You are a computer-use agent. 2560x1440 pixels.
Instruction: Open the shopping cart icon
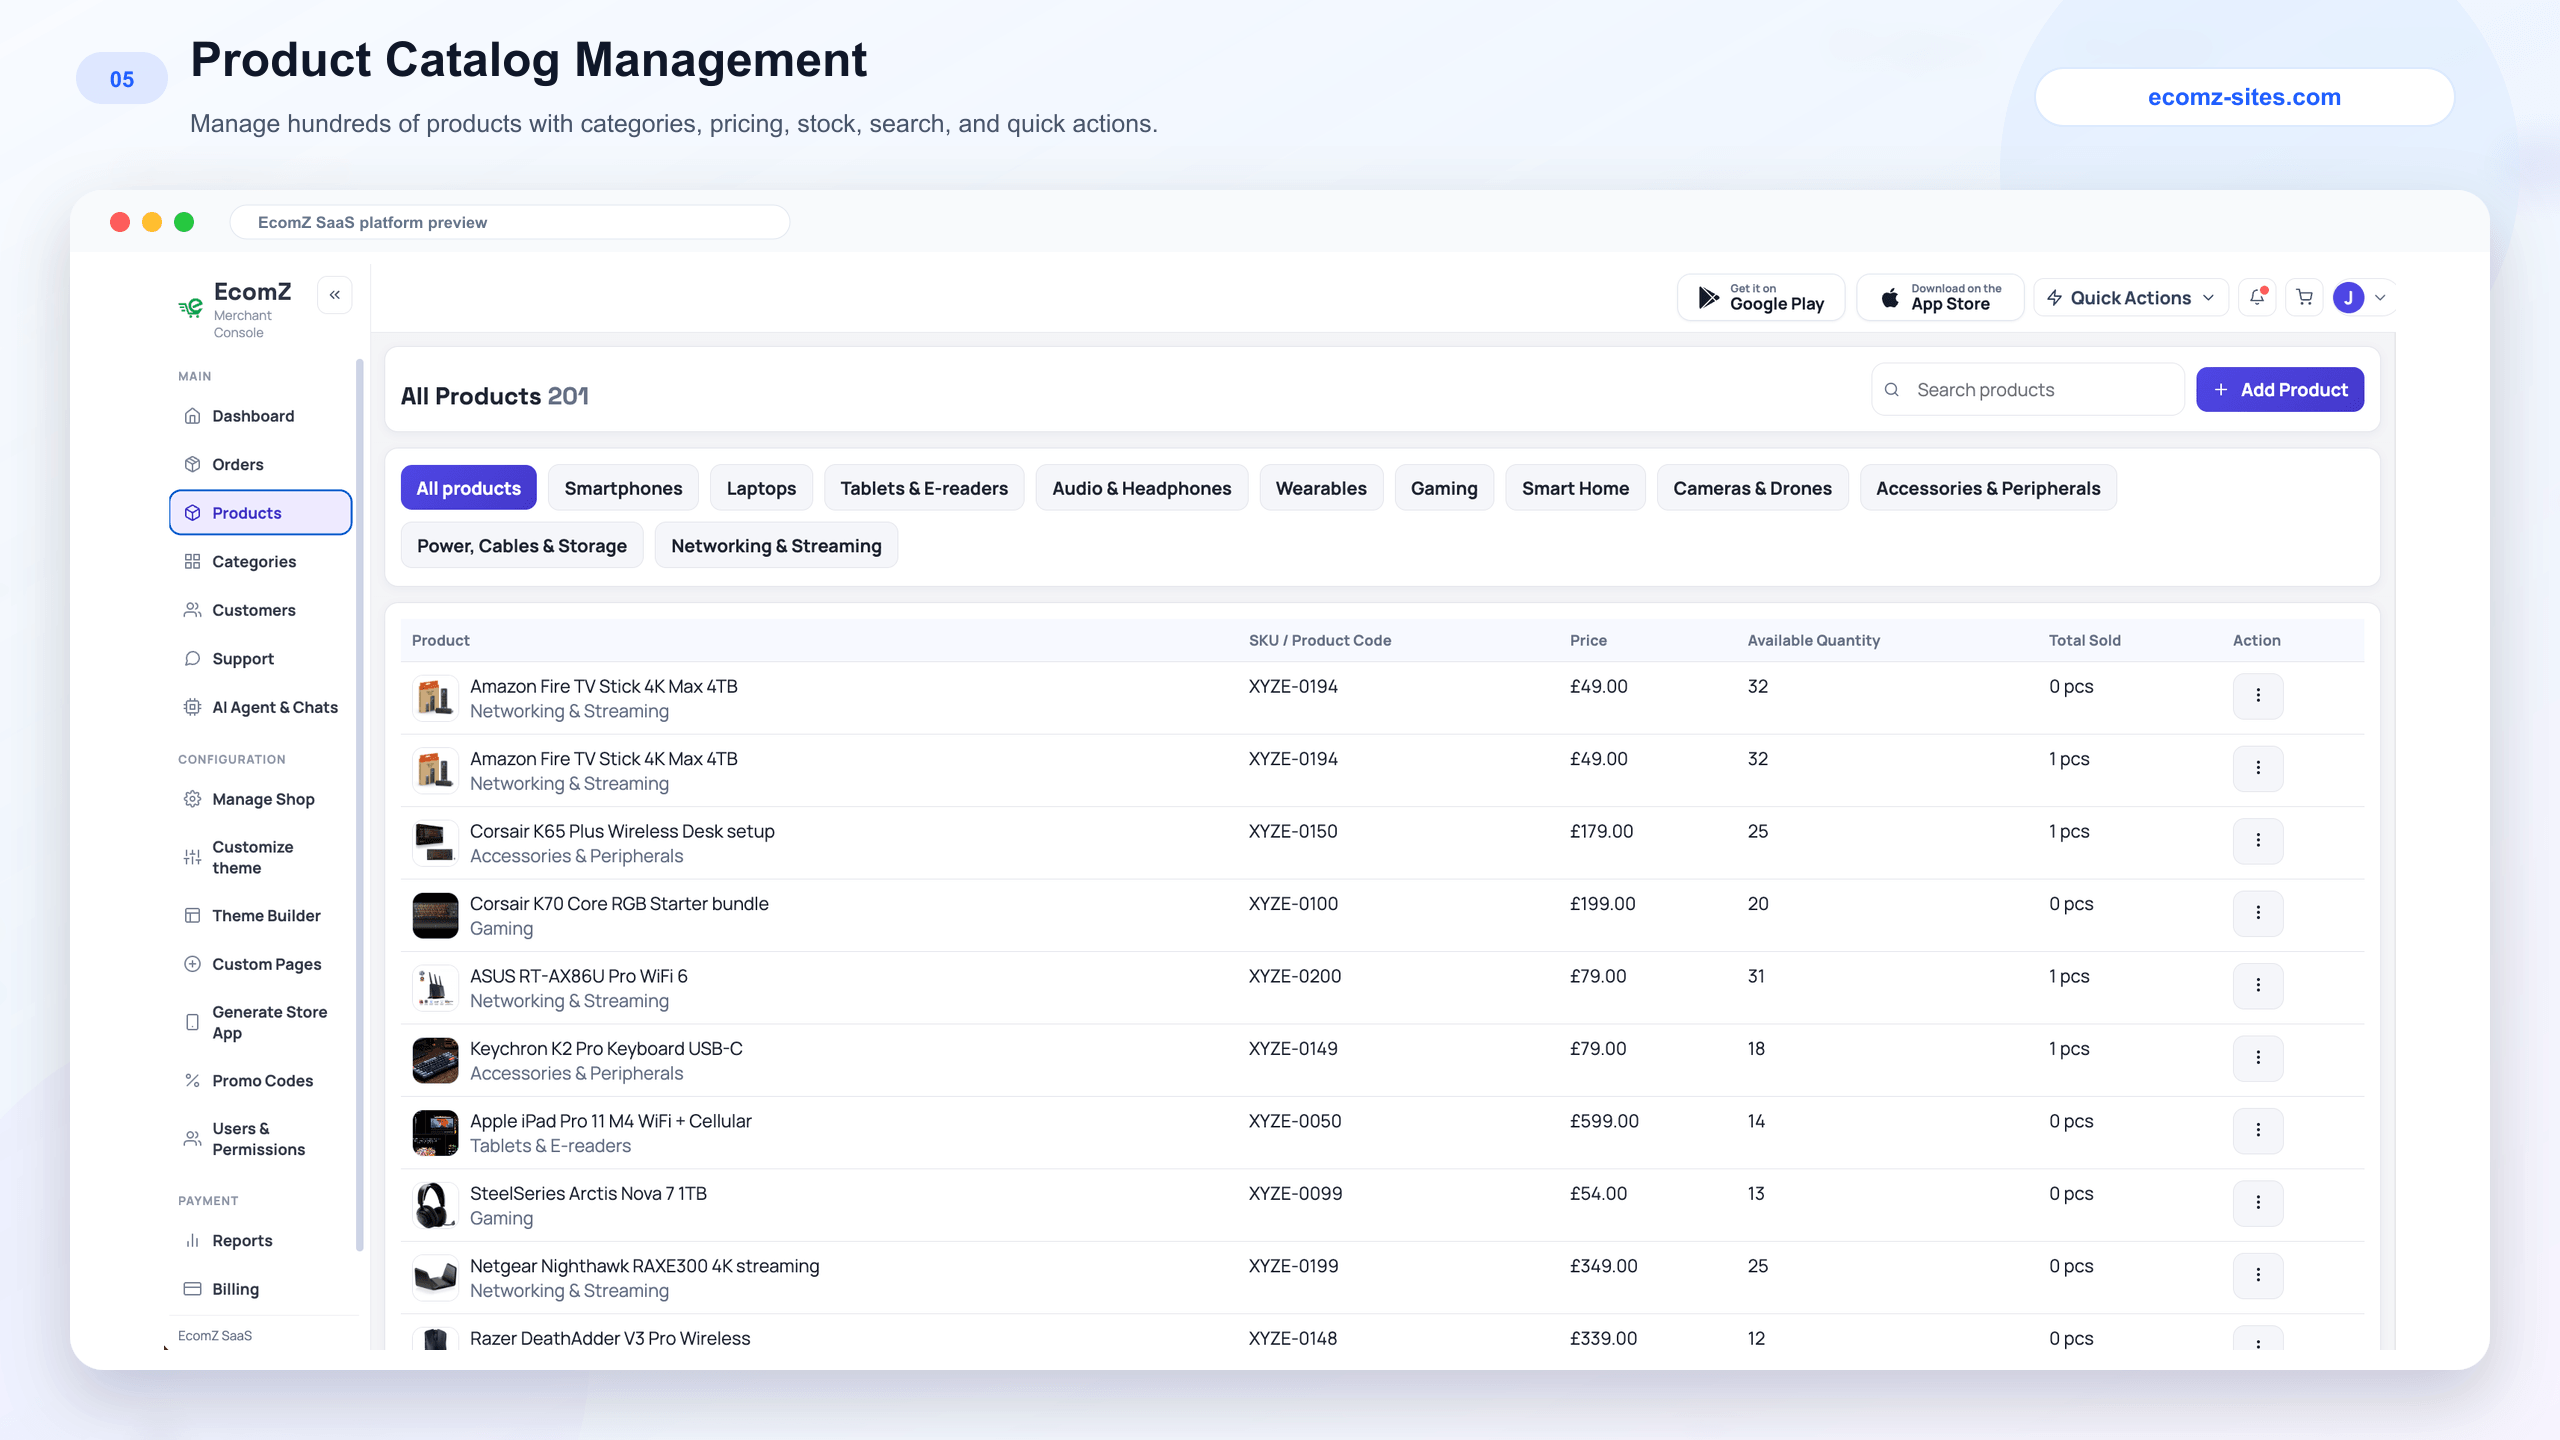(2304, 297)
